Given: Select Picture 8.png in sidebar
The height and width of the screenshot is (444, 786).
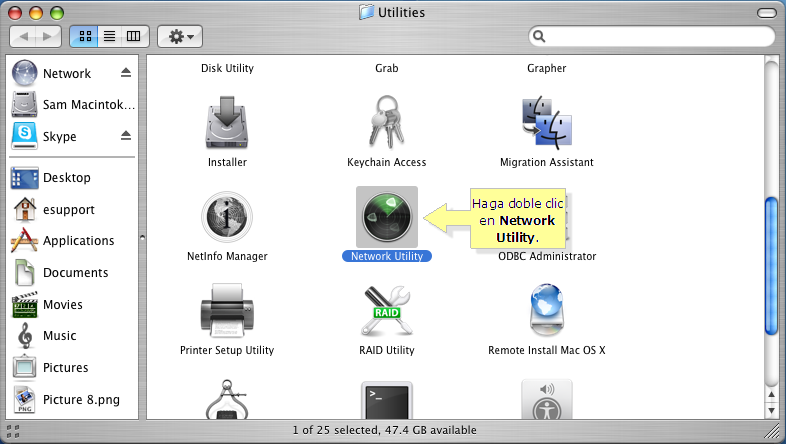Looking at the screenshot, I should click(x=66, y=399).
